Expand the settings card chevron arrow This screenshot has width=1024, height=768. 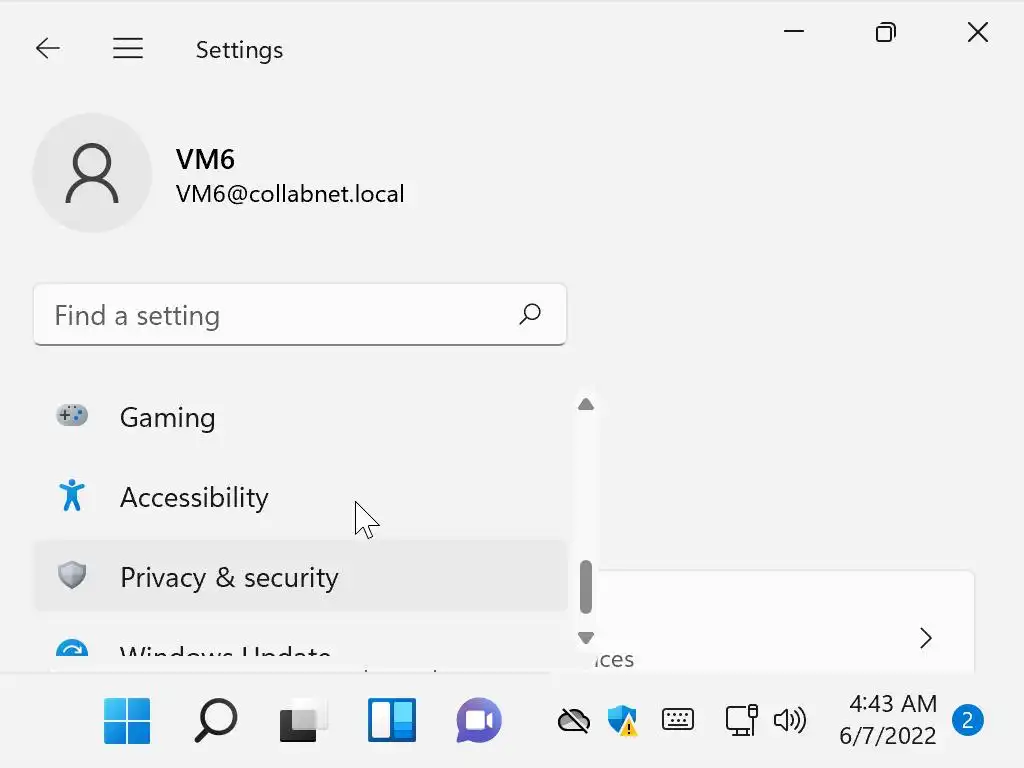tap(926, 638)
